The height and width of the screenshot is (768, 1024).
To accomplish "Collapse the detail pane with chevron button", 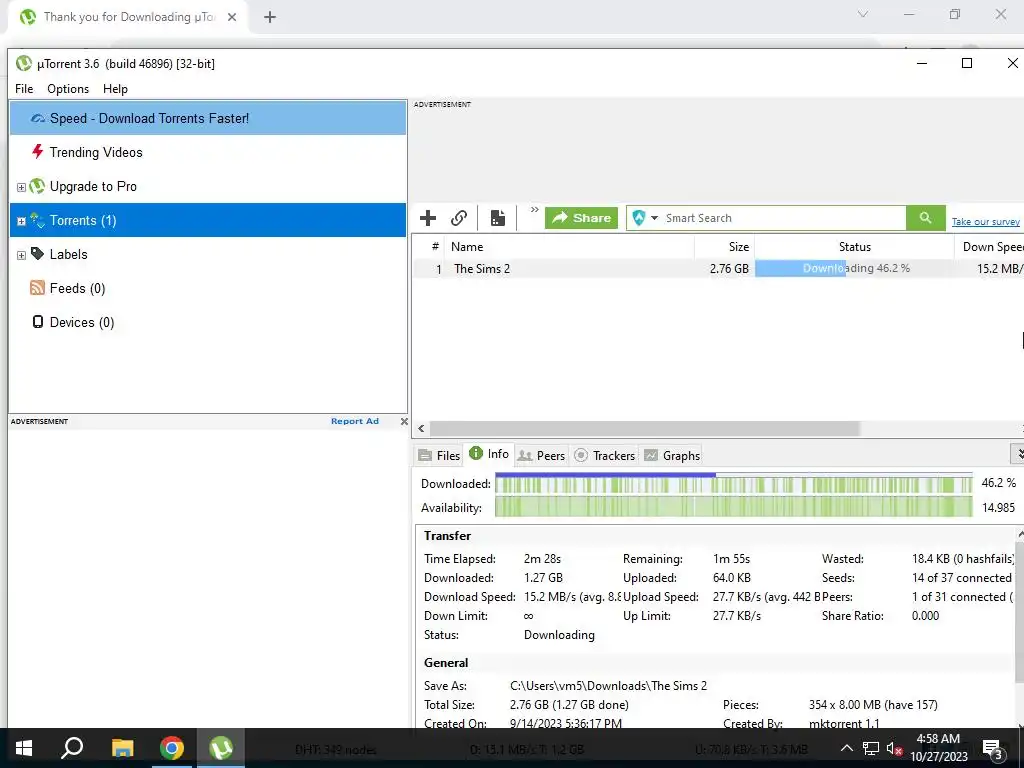I will point(1017,453).
